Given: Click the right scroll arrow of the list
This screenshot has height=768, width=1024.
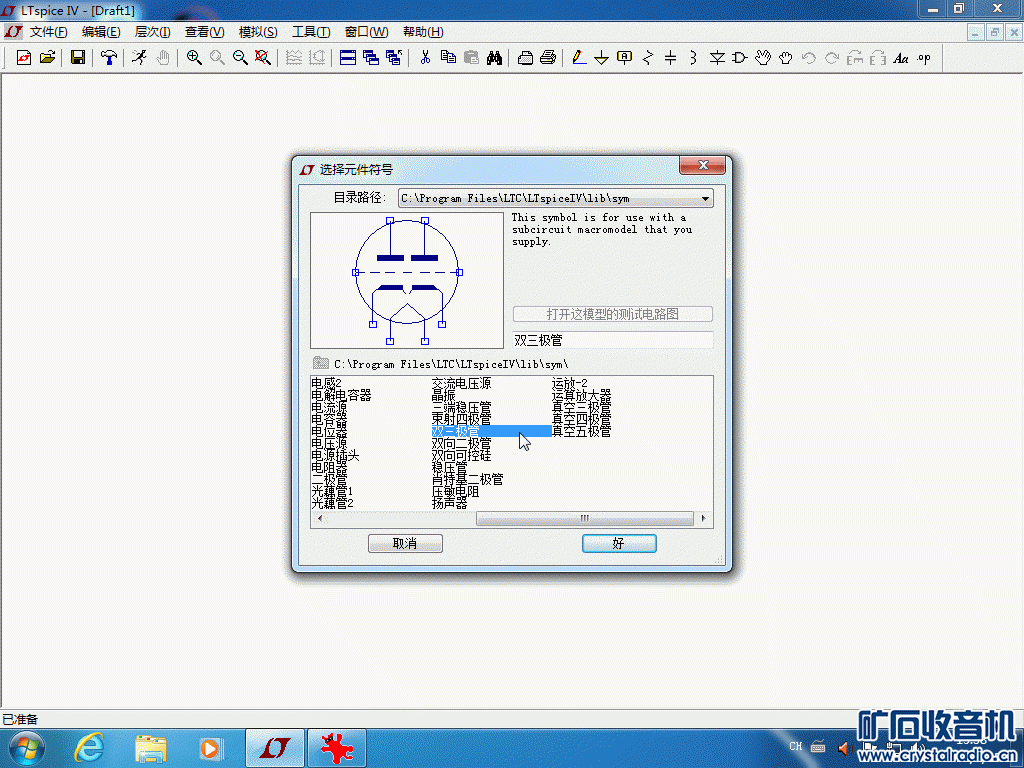Looking at the screenshot, I should tap(703, 519).
